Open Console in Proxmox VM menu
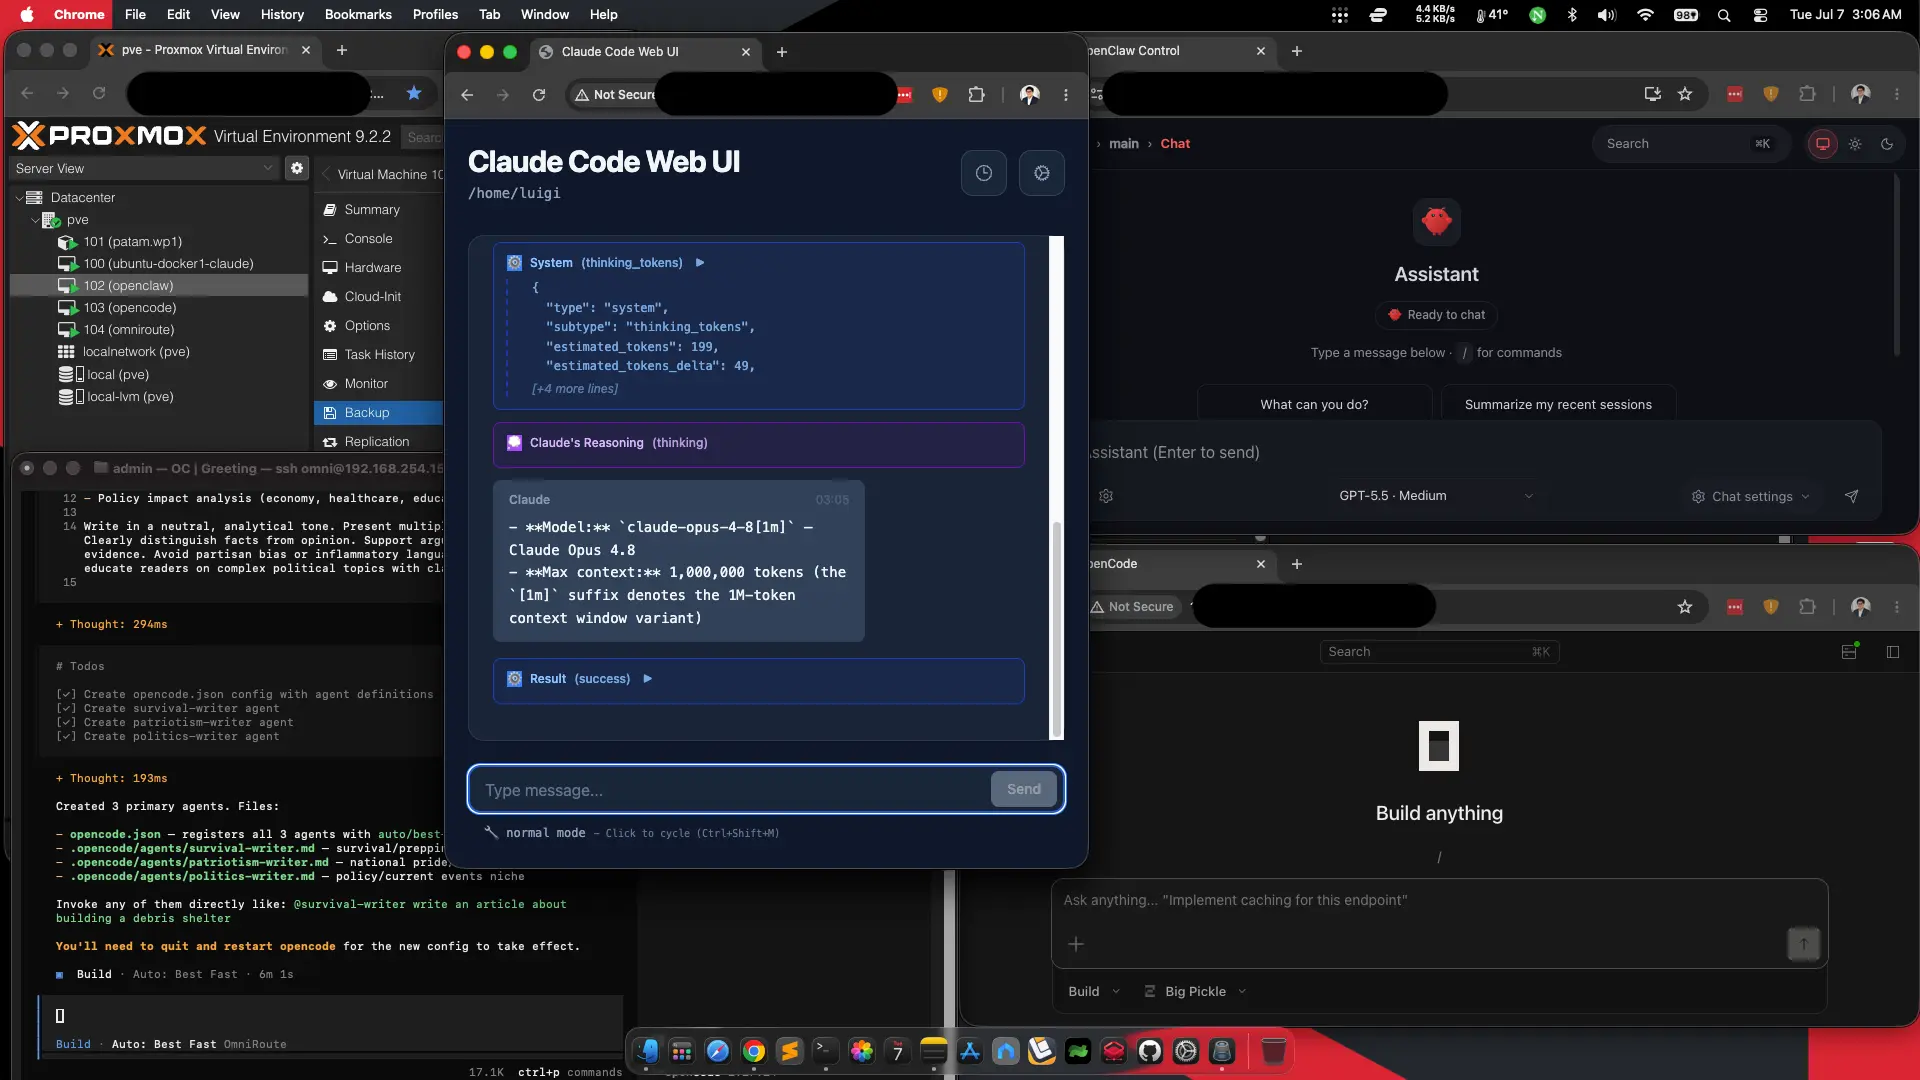 point(368,239)
